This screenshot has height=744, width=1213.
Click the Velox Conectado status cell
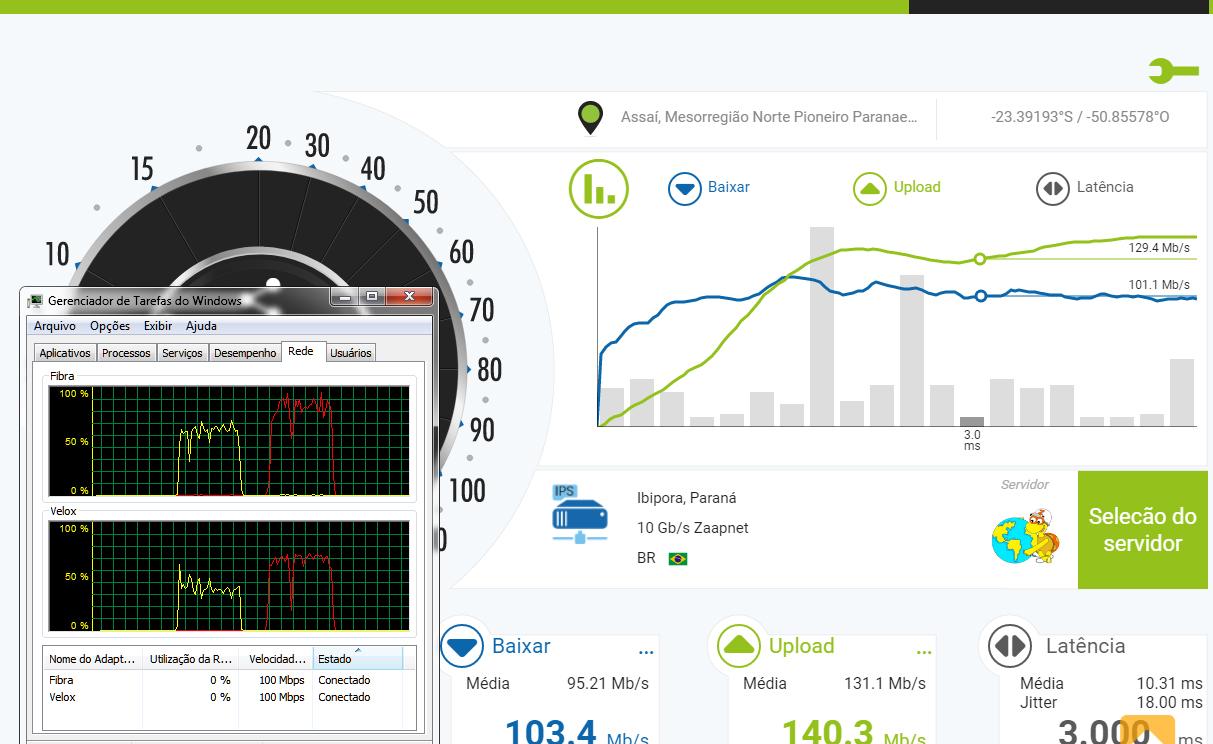344,697
